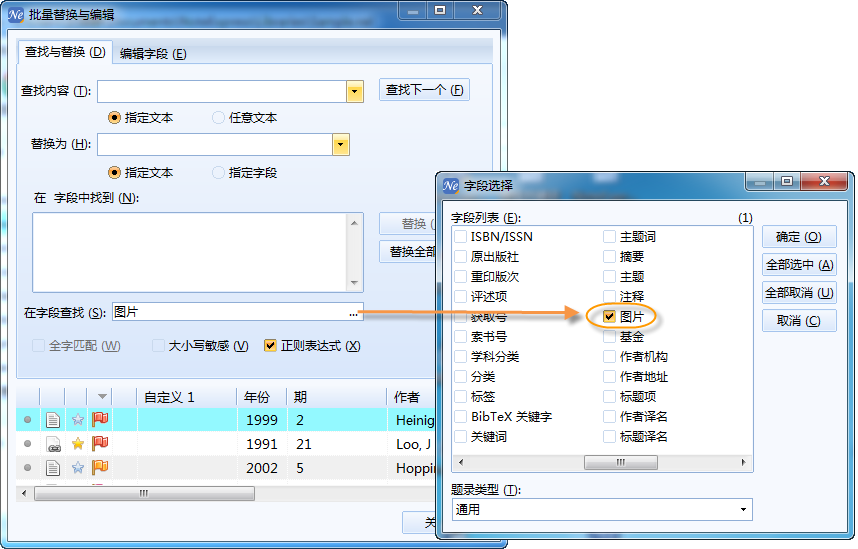The height and width of the screenshot is (549, 858).
Task: Uncheck the 图片 field checkbox
Action: pos(610,316)
